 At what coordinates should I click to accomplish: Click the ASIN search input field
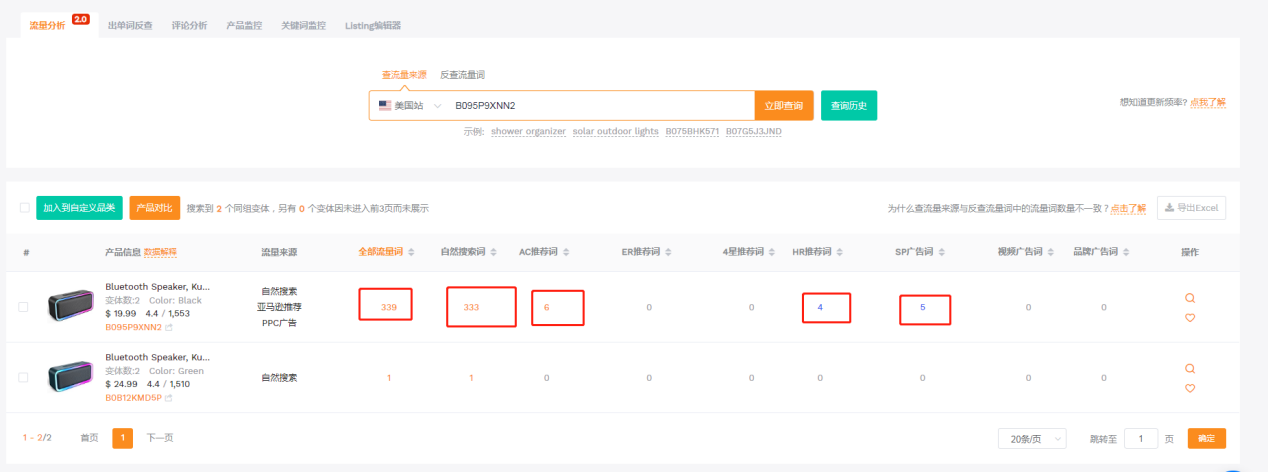click(x=600, y=105)
